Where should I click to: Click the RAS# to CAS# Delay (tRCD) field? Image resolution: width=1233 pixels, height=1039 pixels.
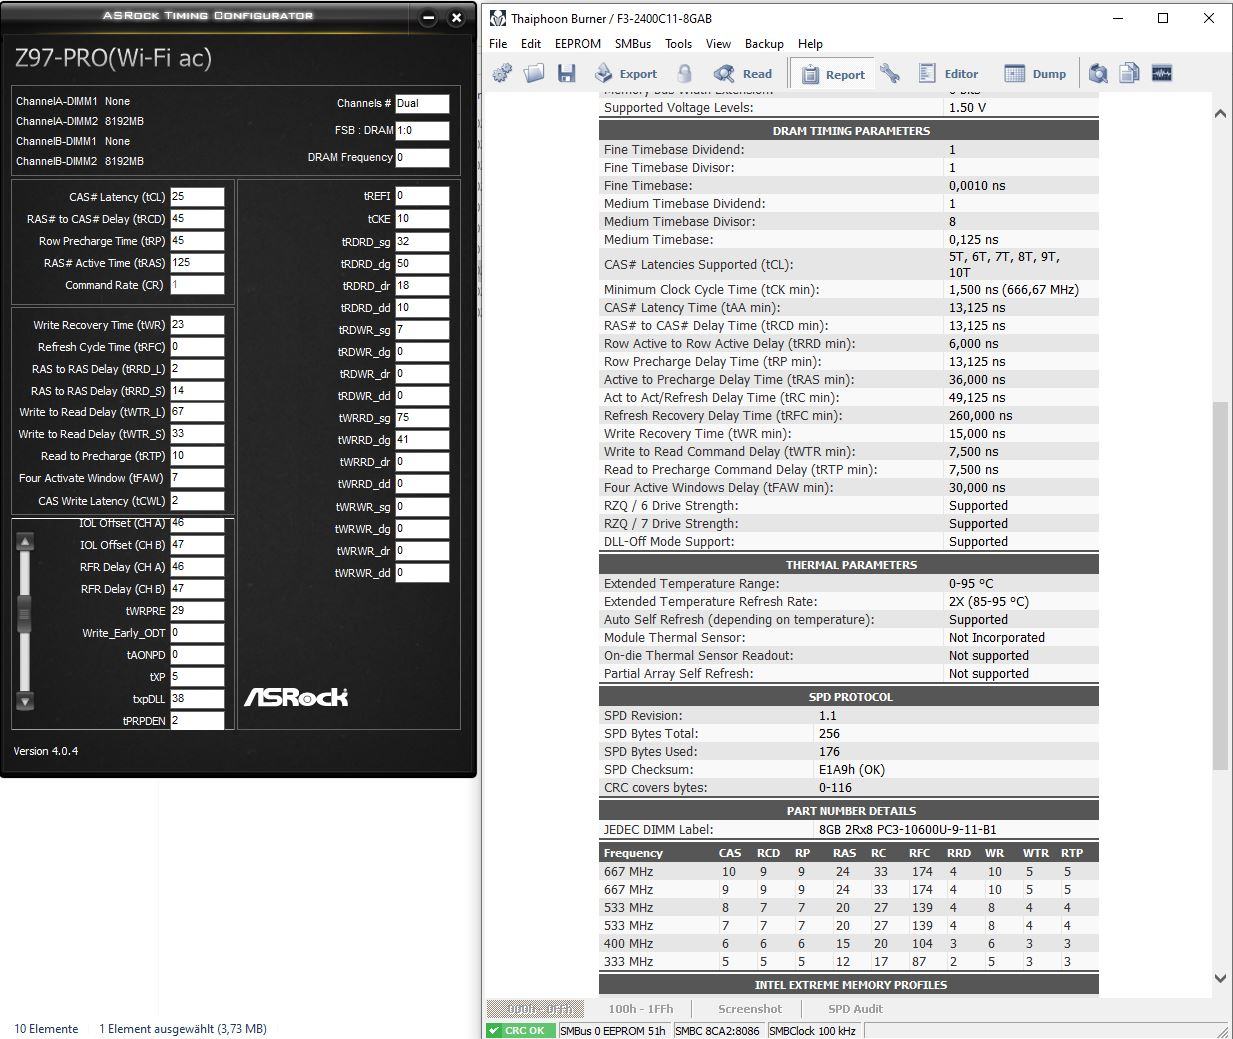(197, 219)
